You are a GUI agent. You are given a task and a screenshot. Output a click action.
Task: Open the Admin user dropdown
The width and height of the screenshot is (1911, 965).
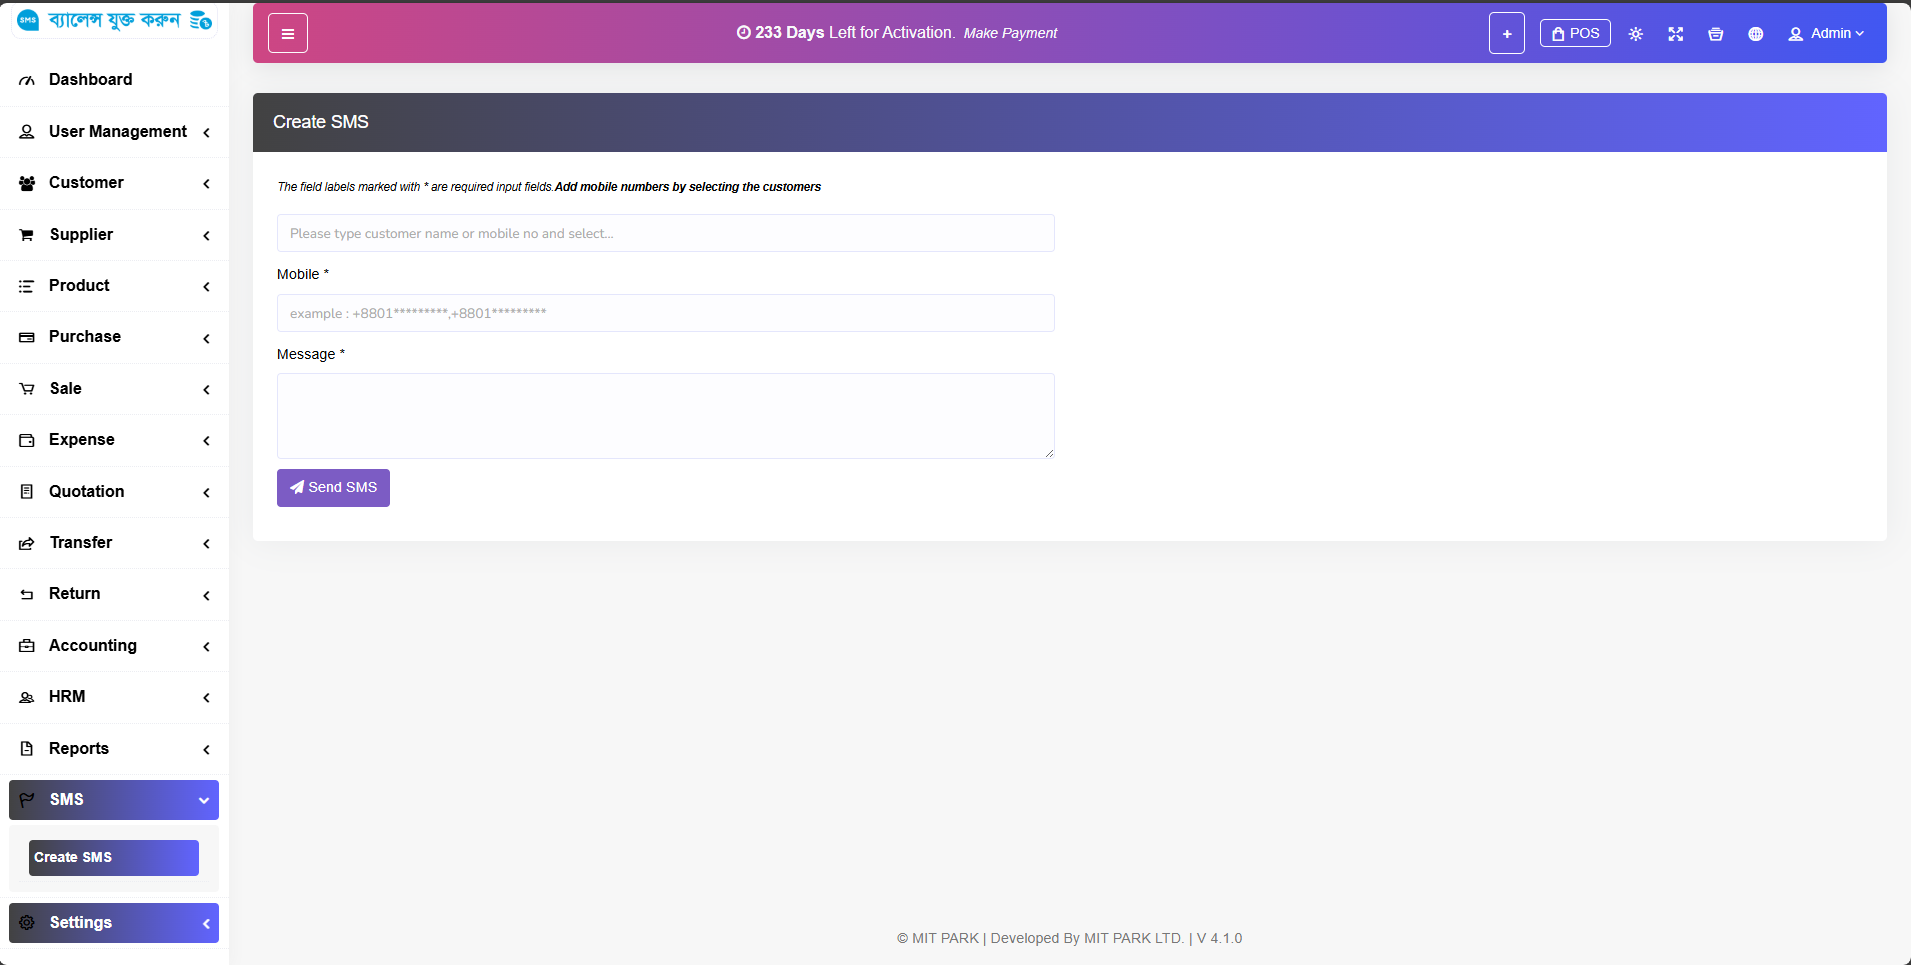tap(1825, 34)
